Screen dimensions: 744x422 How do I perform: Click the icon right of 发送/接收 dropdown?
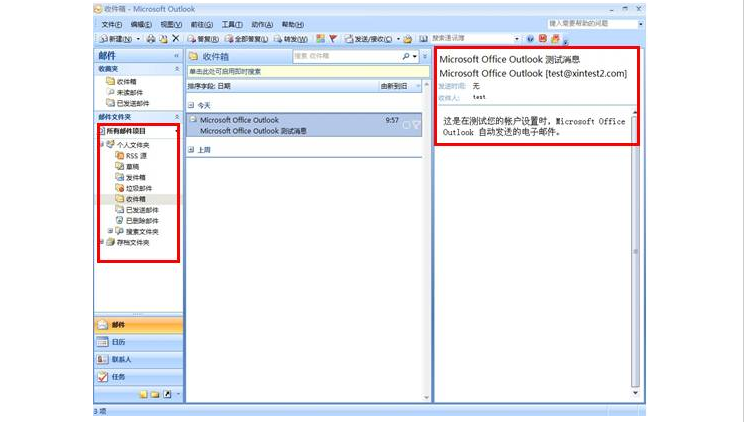408,39
